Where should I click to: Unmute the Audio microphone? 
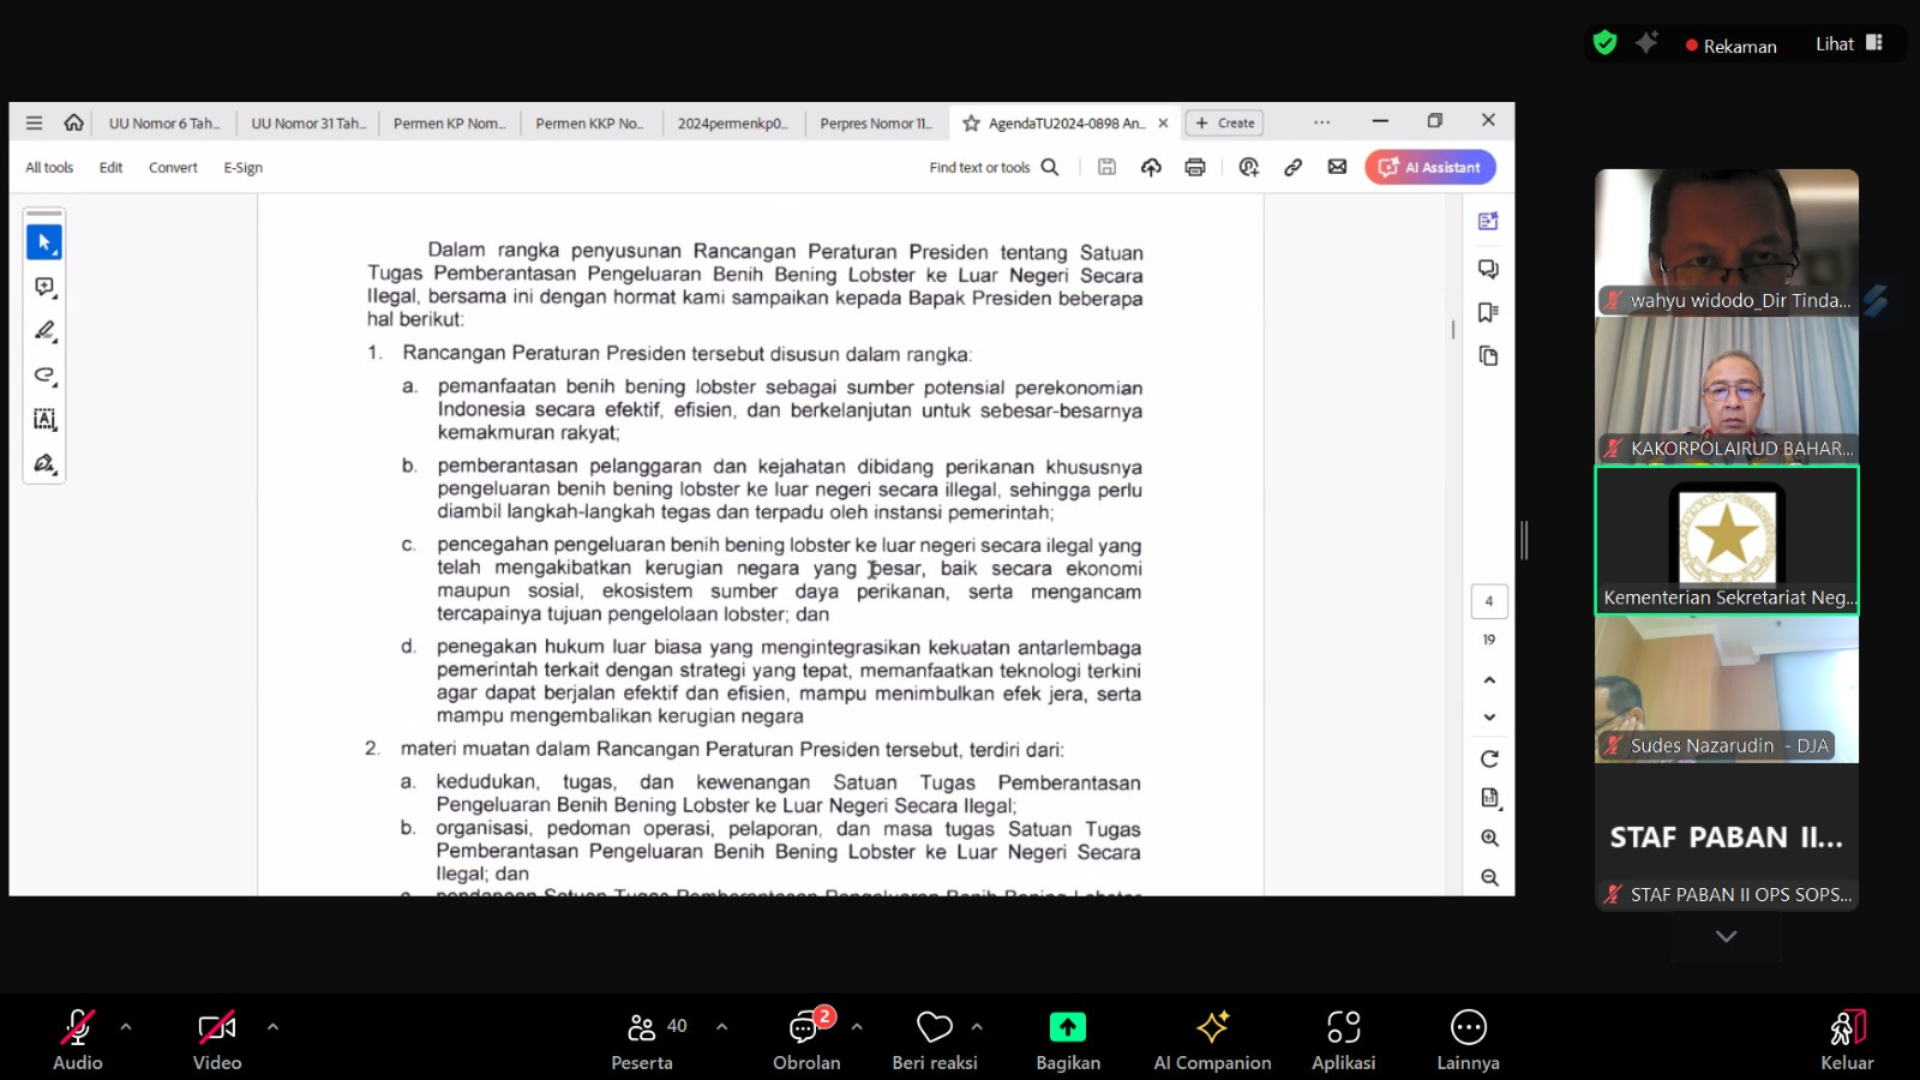point(77,1040)
